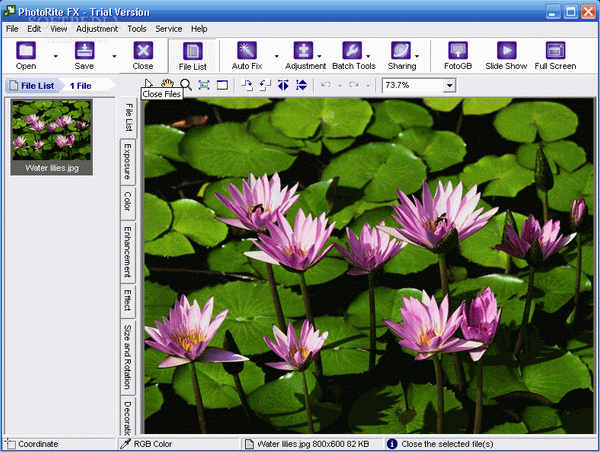The height and width of the screenshot is (452, 600).
Task: Click the Close toolbar button
Action: pyautogui.click(x=143, y=55)
